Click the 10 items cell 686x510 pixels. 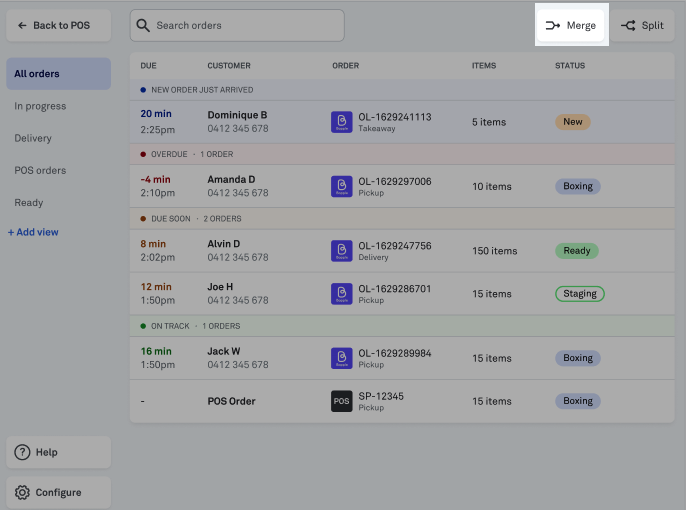[x=492, y=186]
